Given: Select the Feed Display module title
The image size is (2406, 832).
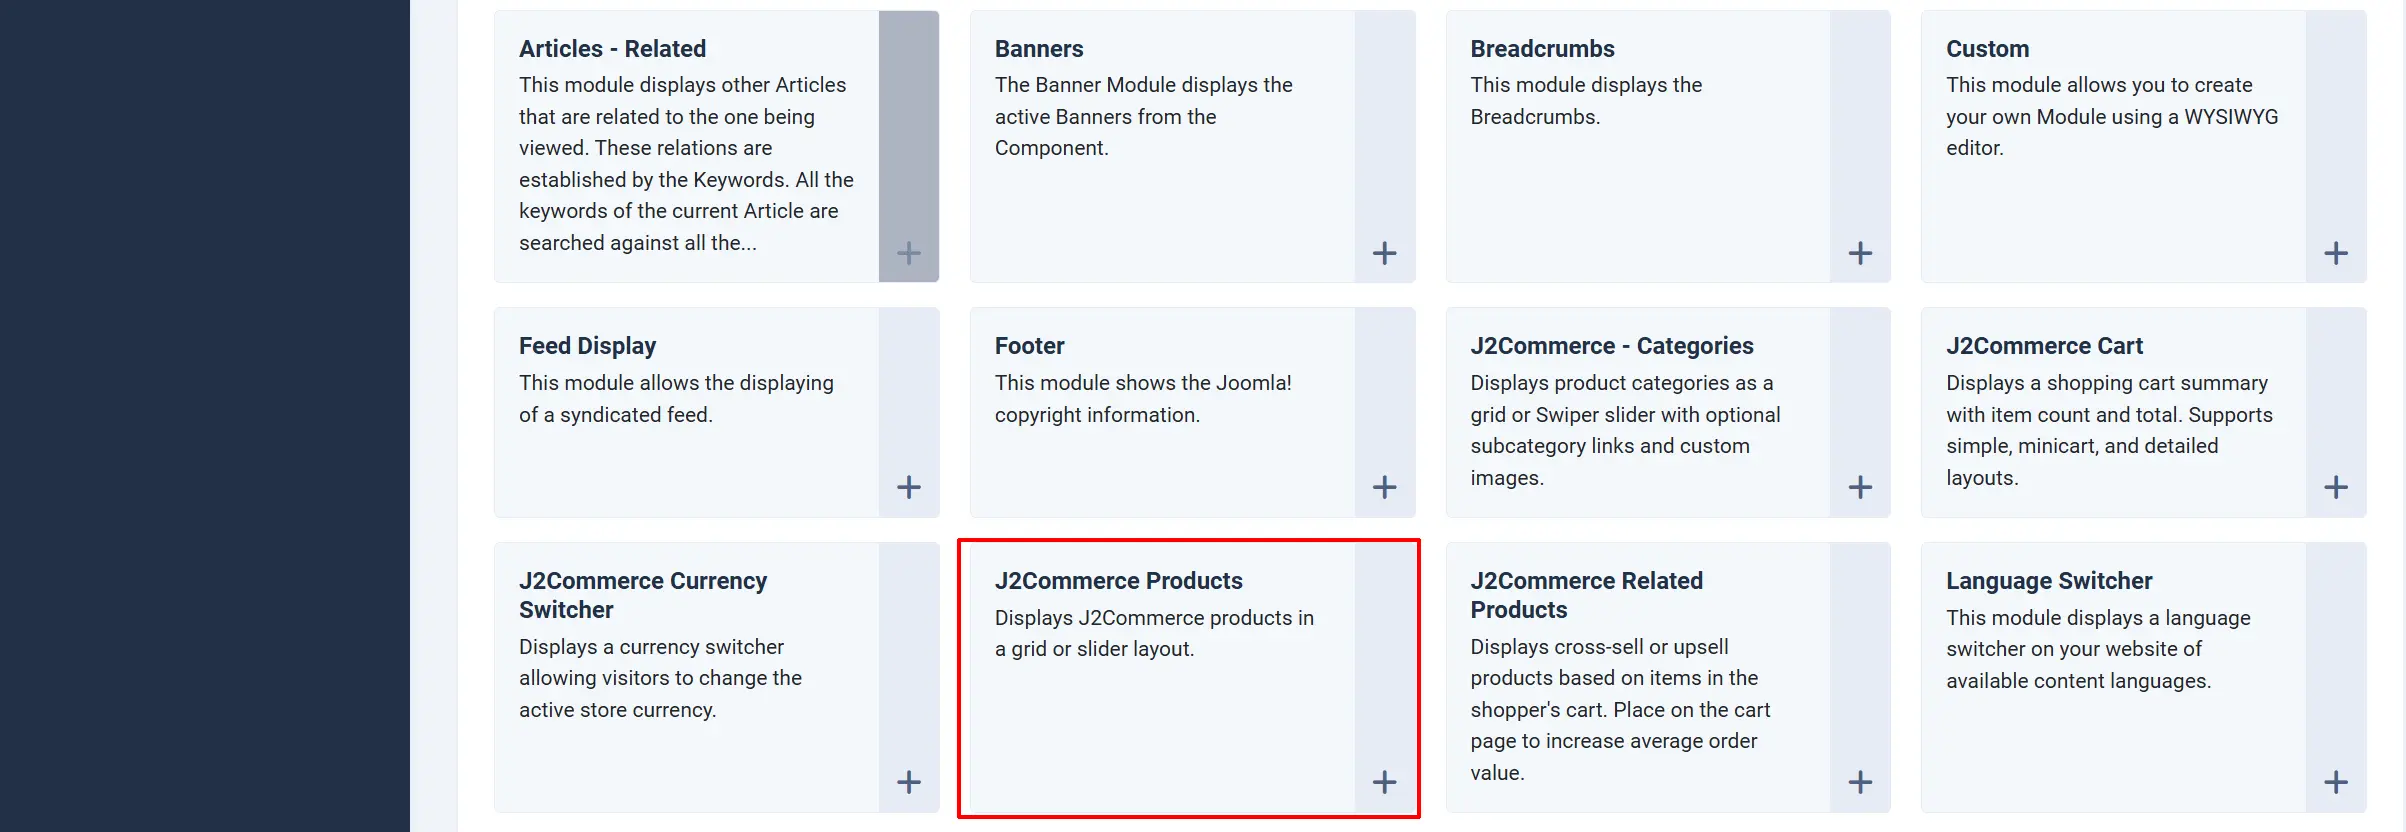Looking at the screenshot, I should tap(587, 346).
